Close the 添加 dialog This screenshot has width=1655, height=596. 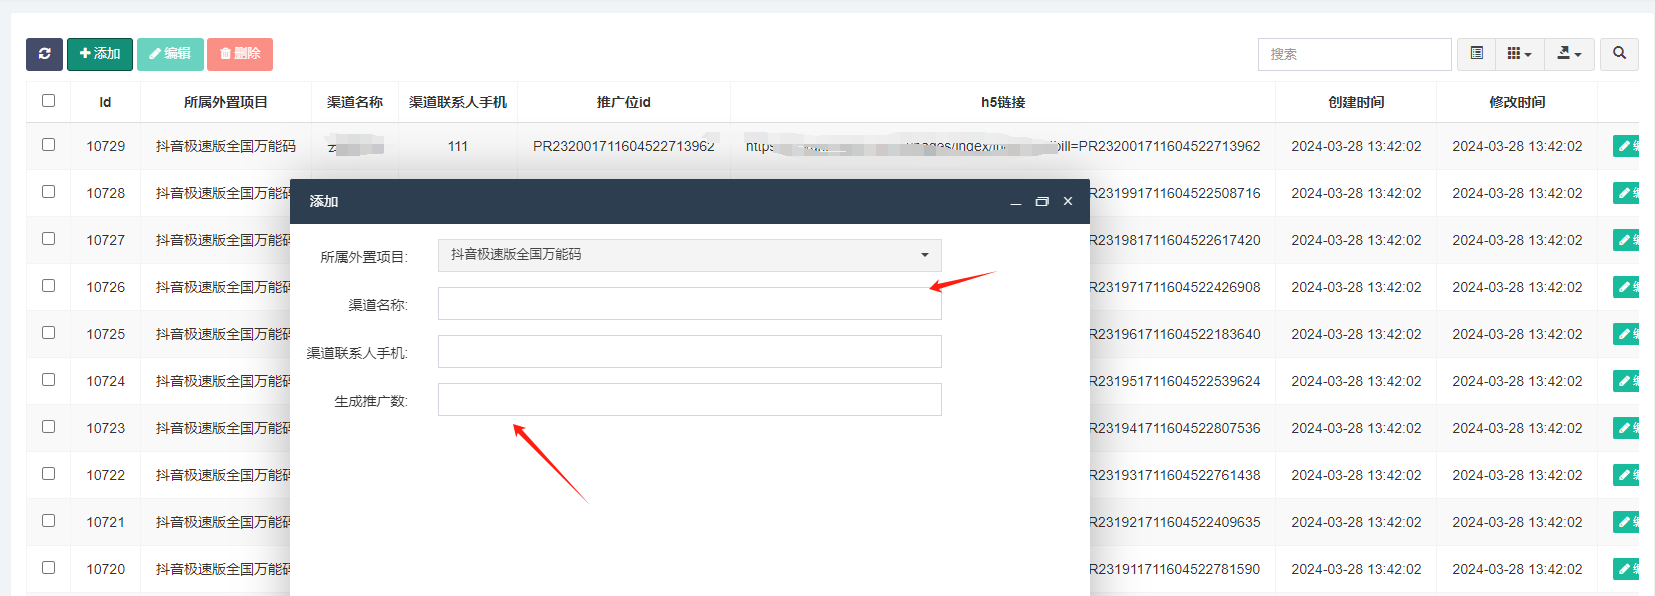1068,202
